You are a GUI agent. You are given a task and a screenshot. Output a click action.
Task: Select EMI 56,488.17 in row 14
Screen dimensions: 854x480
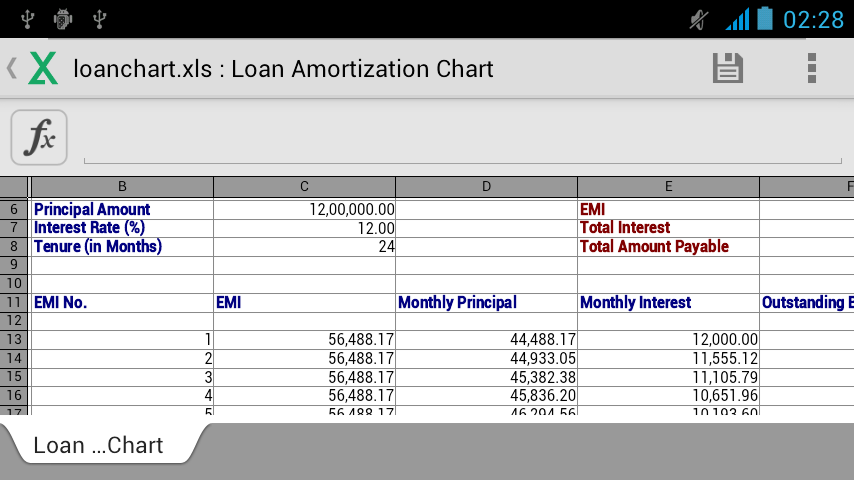click(x=304, y=359)
